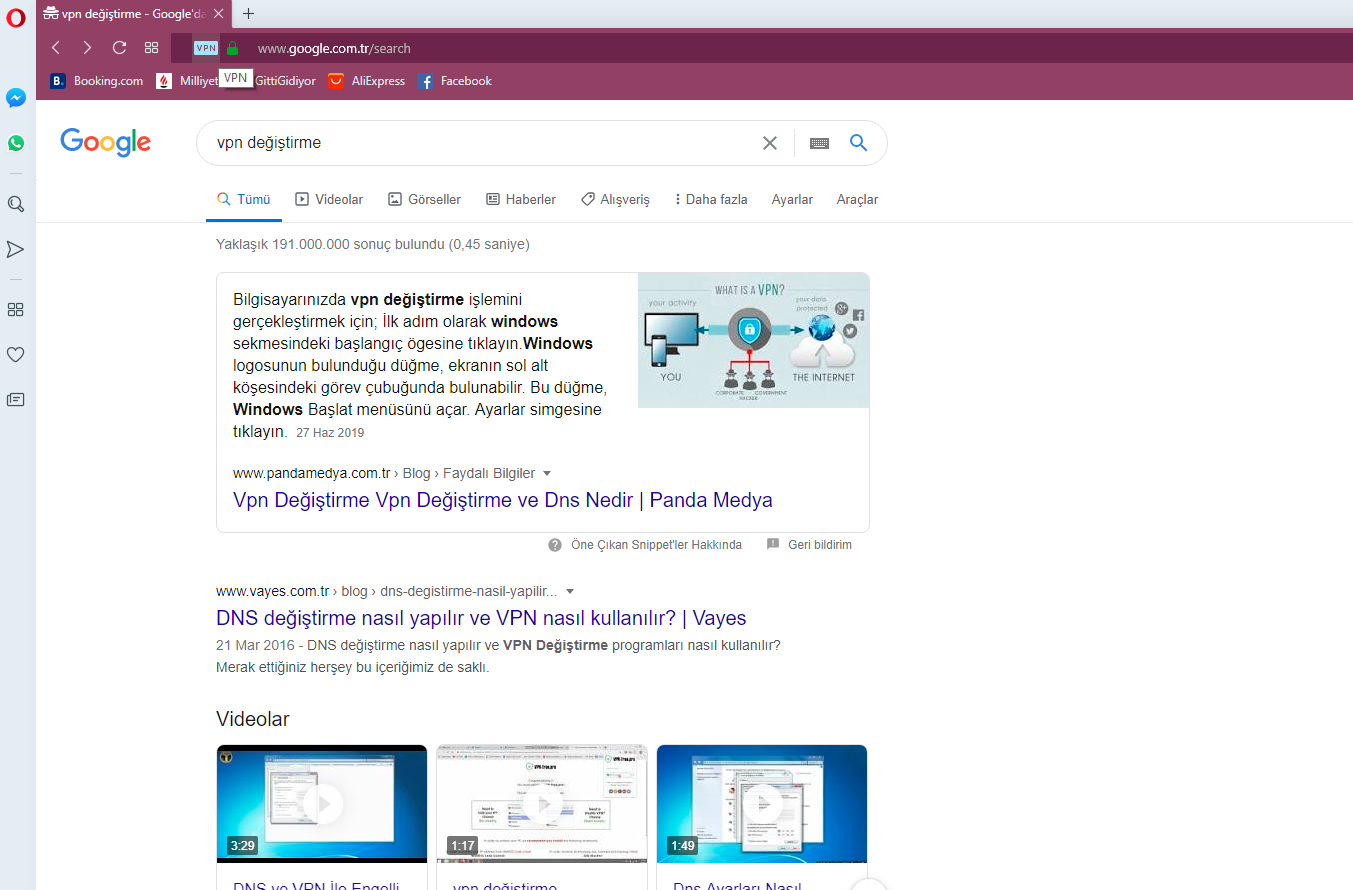Open the Facebook bookmark
1353x890 pixels.
(x=455, y=81)
